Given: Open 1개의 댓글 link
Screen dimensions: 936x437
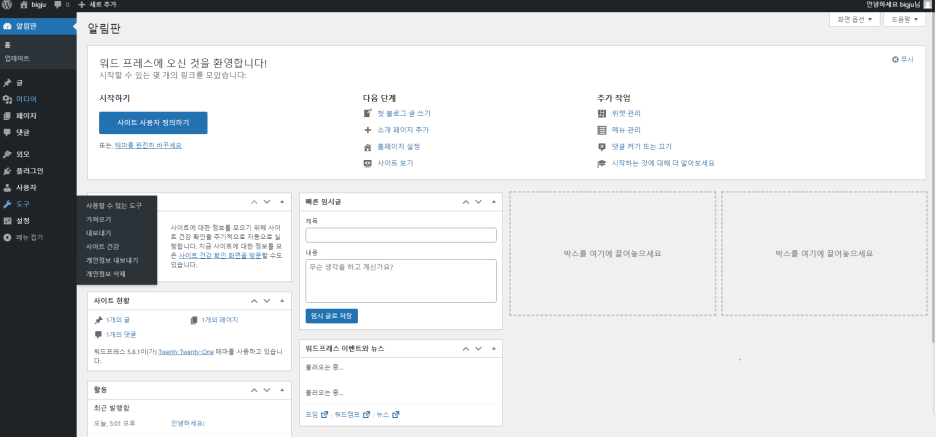Looking at the screenshot, I should pyautogui.click(x=121, y=334).
